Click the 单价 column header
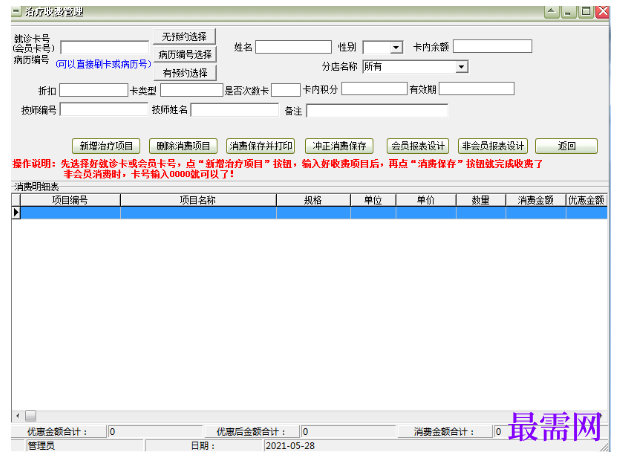The image size is (620, 458). click(x=426, y=200)
